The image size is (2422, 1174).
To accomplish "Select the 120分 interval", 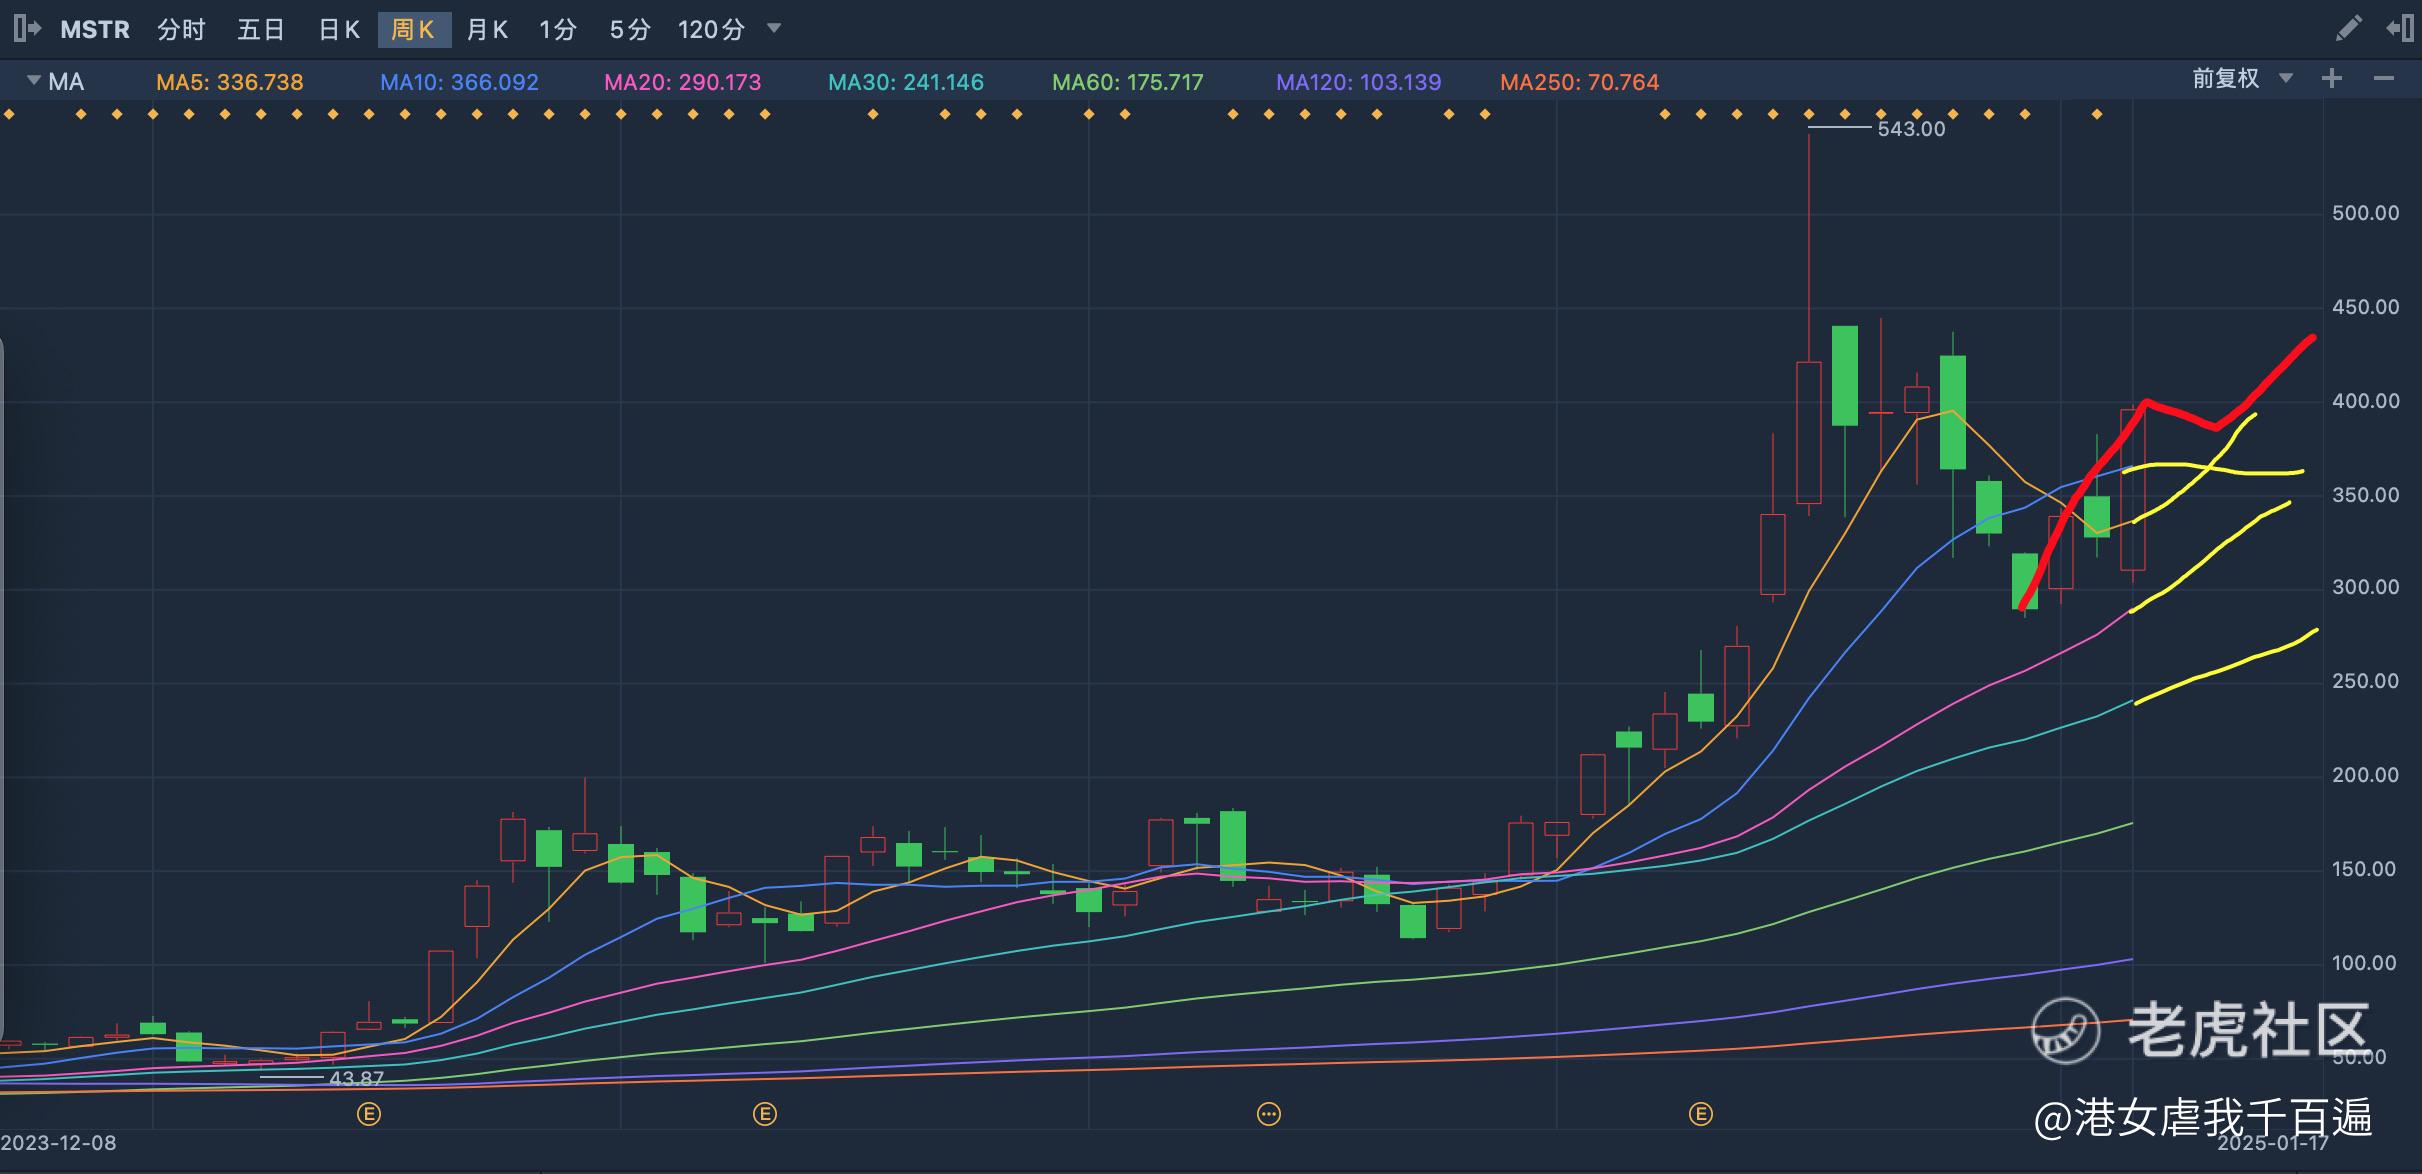I will click(x=712, y=30).
